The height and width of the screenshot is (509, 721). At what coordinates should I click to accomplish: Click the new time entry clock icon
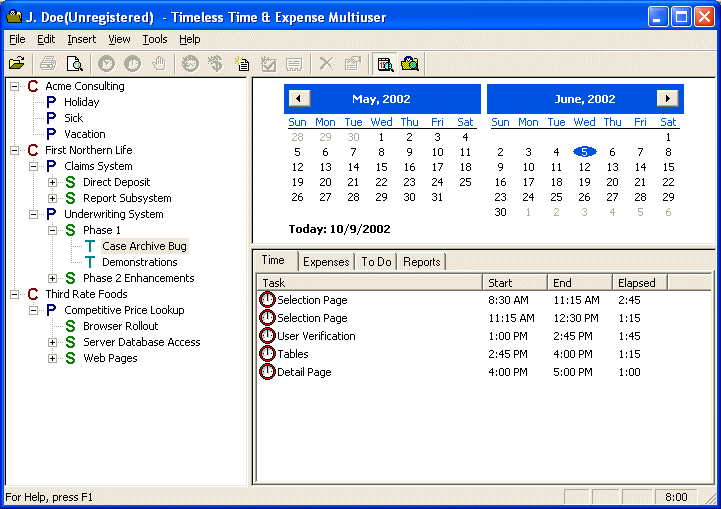[x=190, y=63]
